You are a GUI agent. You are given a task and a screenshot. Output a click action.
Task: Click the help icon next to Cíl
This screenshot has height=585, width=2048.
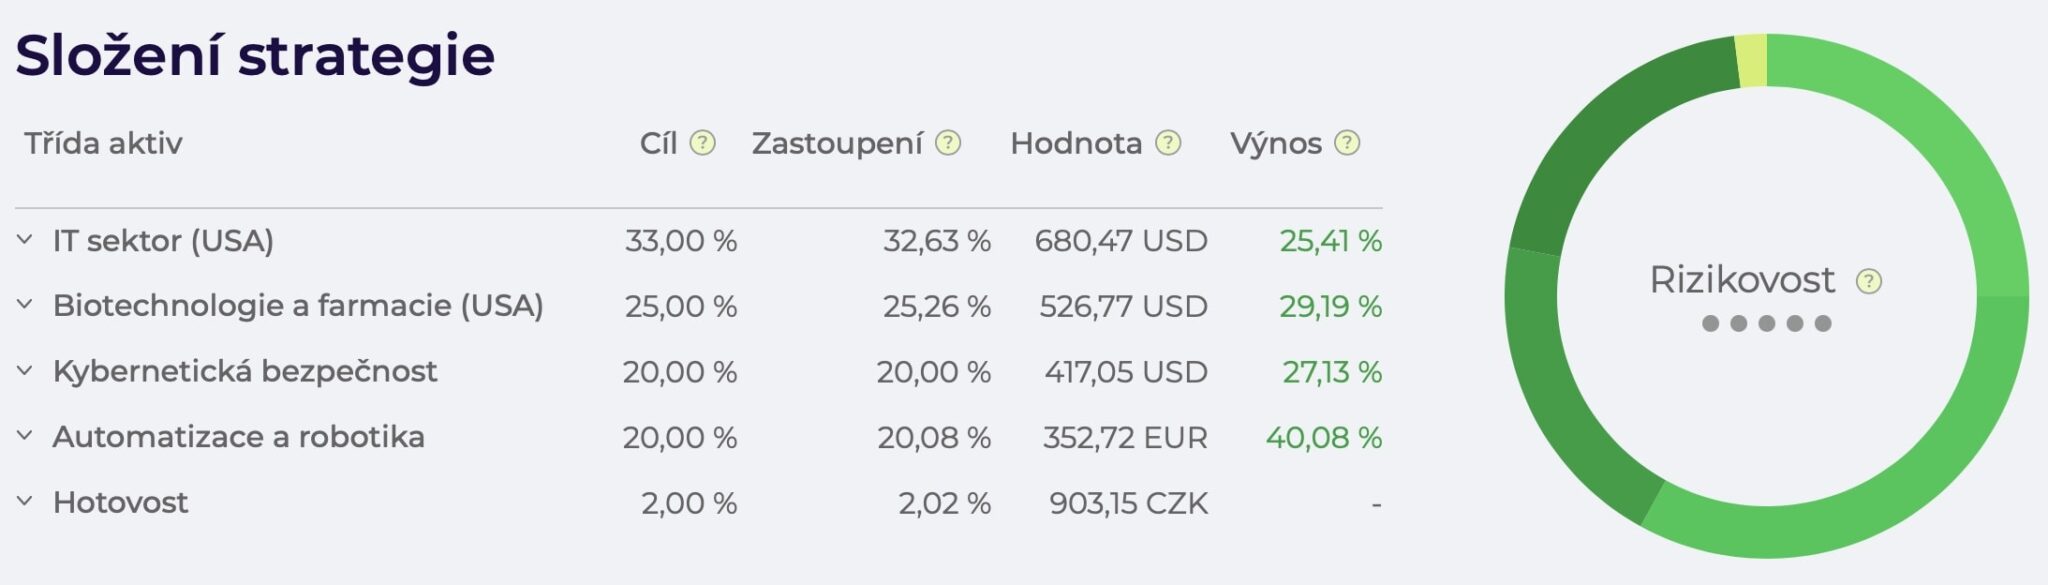click(x=703, y=143)
